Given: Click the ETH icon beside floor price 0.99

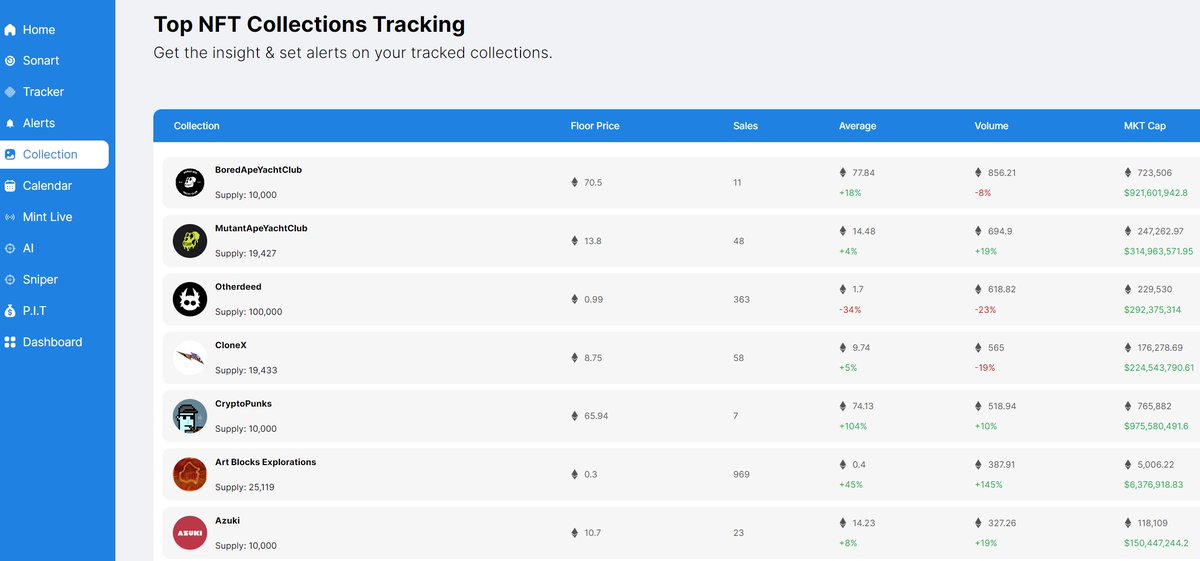Looking at the screenshot, I should [574, 299].
